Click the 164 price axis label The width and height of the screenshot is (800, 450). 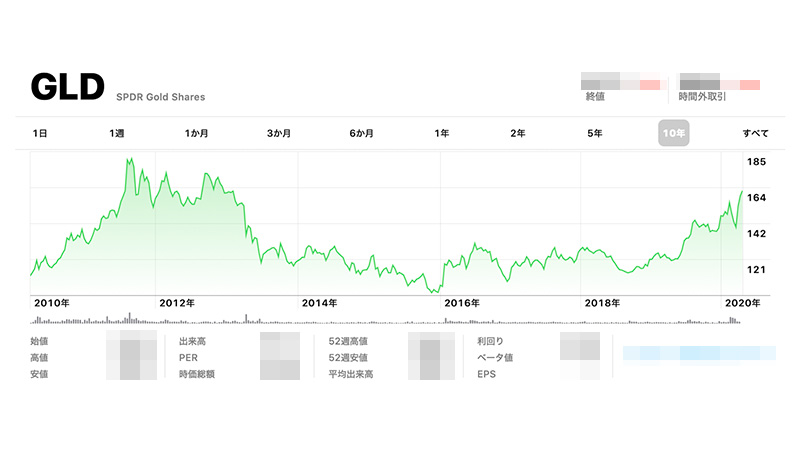coord(756,197)
